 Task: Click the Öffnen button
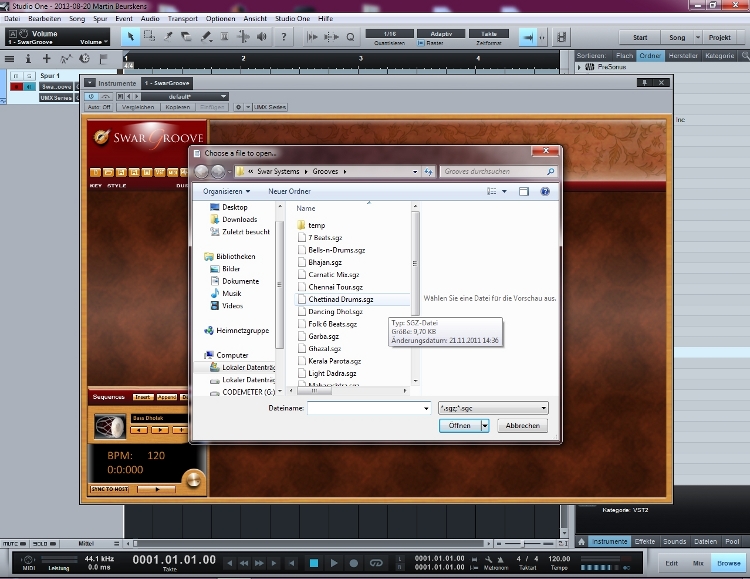[460, 425]
